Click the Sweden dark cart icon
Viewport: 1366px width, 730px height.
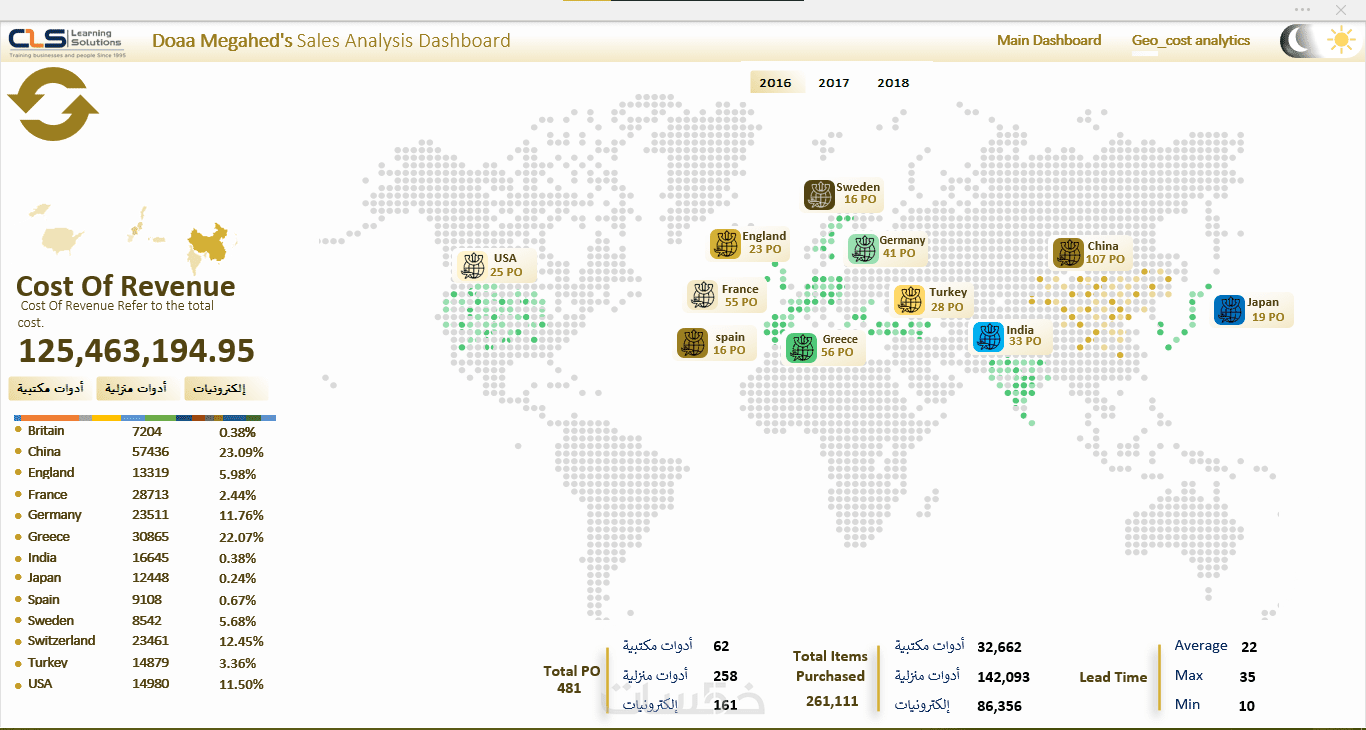(x=819, y=195)
